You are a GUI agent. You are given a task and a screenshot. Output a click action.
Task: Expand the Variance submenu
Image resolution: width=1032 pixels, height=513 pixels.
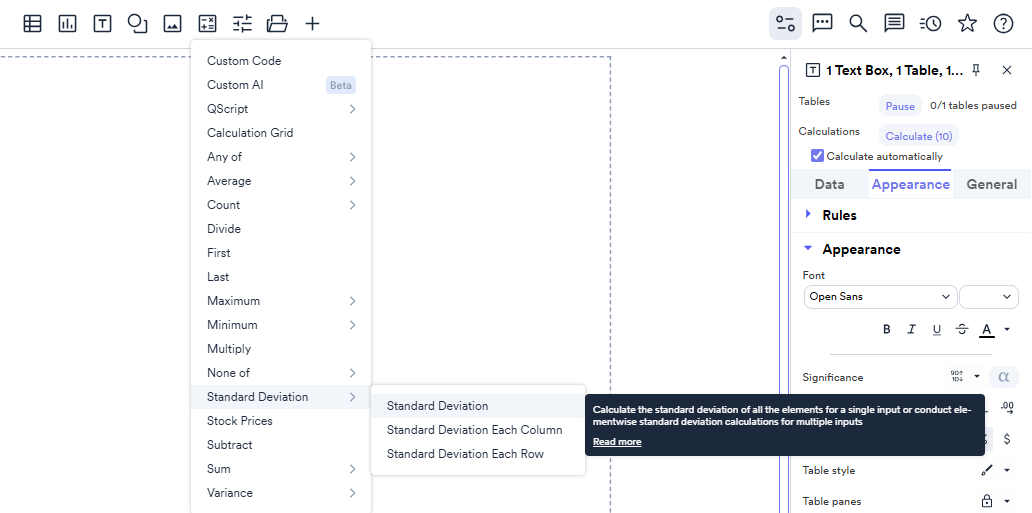(281, 493)
